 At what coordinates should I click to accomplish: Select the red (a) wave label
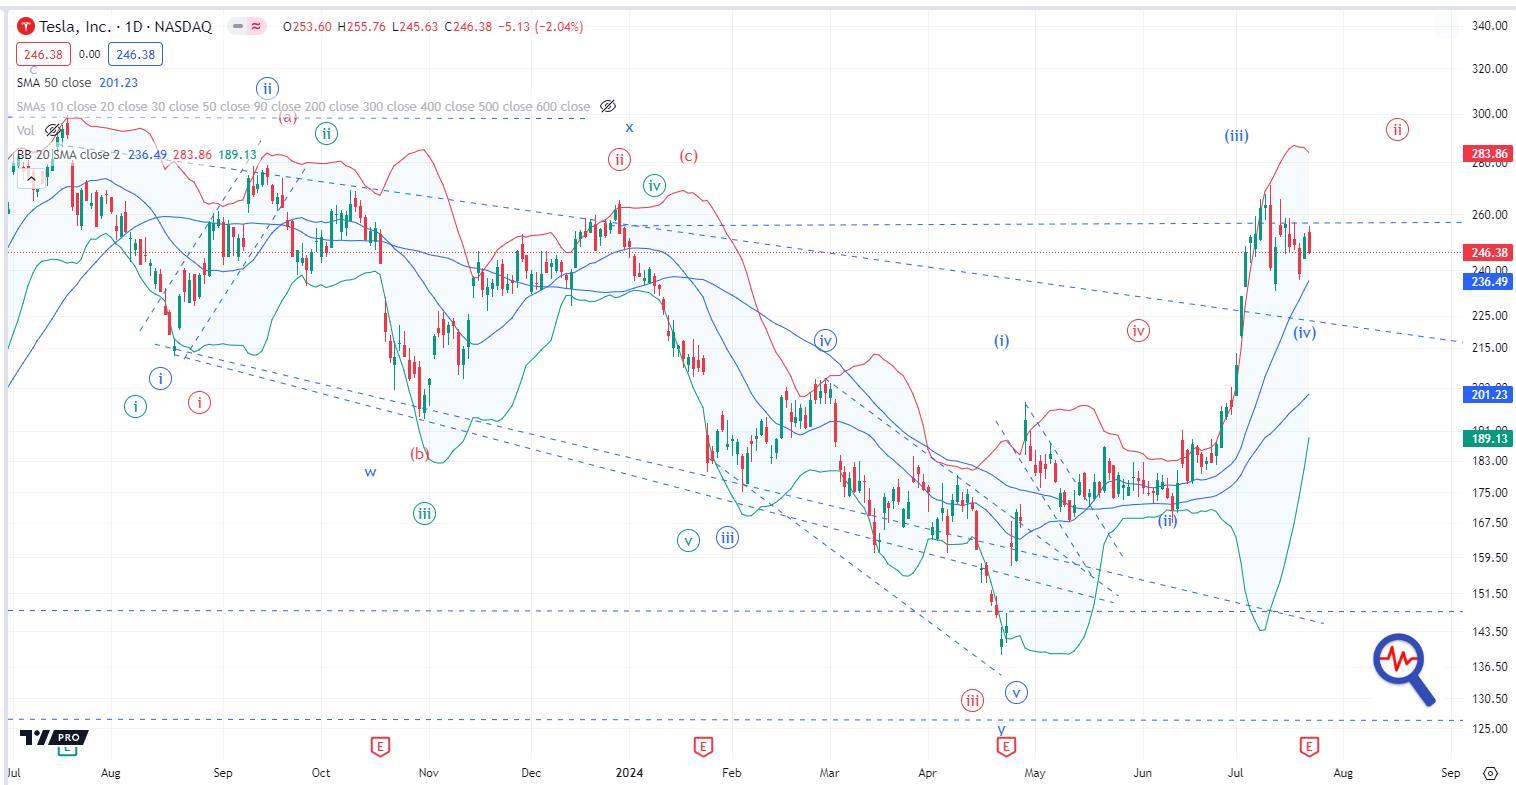click(x=288, y=117)
